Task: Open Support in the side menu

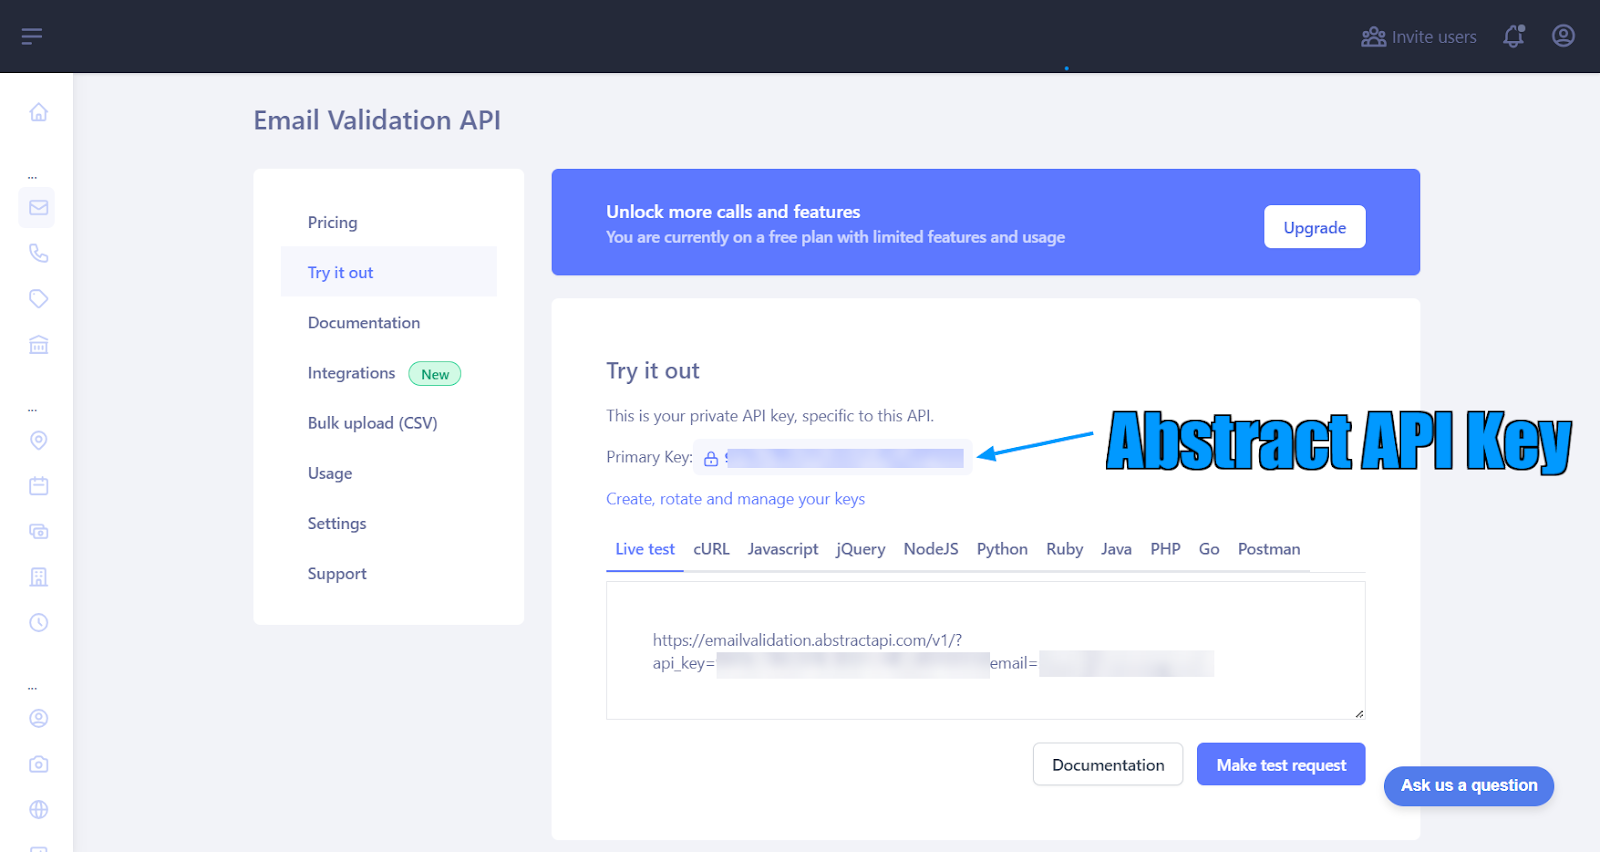Action: [x=389, y=573]
